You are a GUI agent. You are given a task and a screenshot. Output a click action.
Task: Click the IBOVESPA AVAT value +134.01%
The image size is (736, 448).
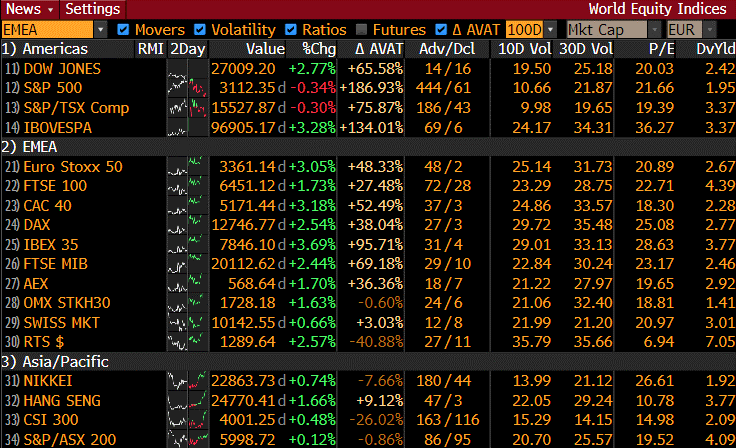pos(371,127)
